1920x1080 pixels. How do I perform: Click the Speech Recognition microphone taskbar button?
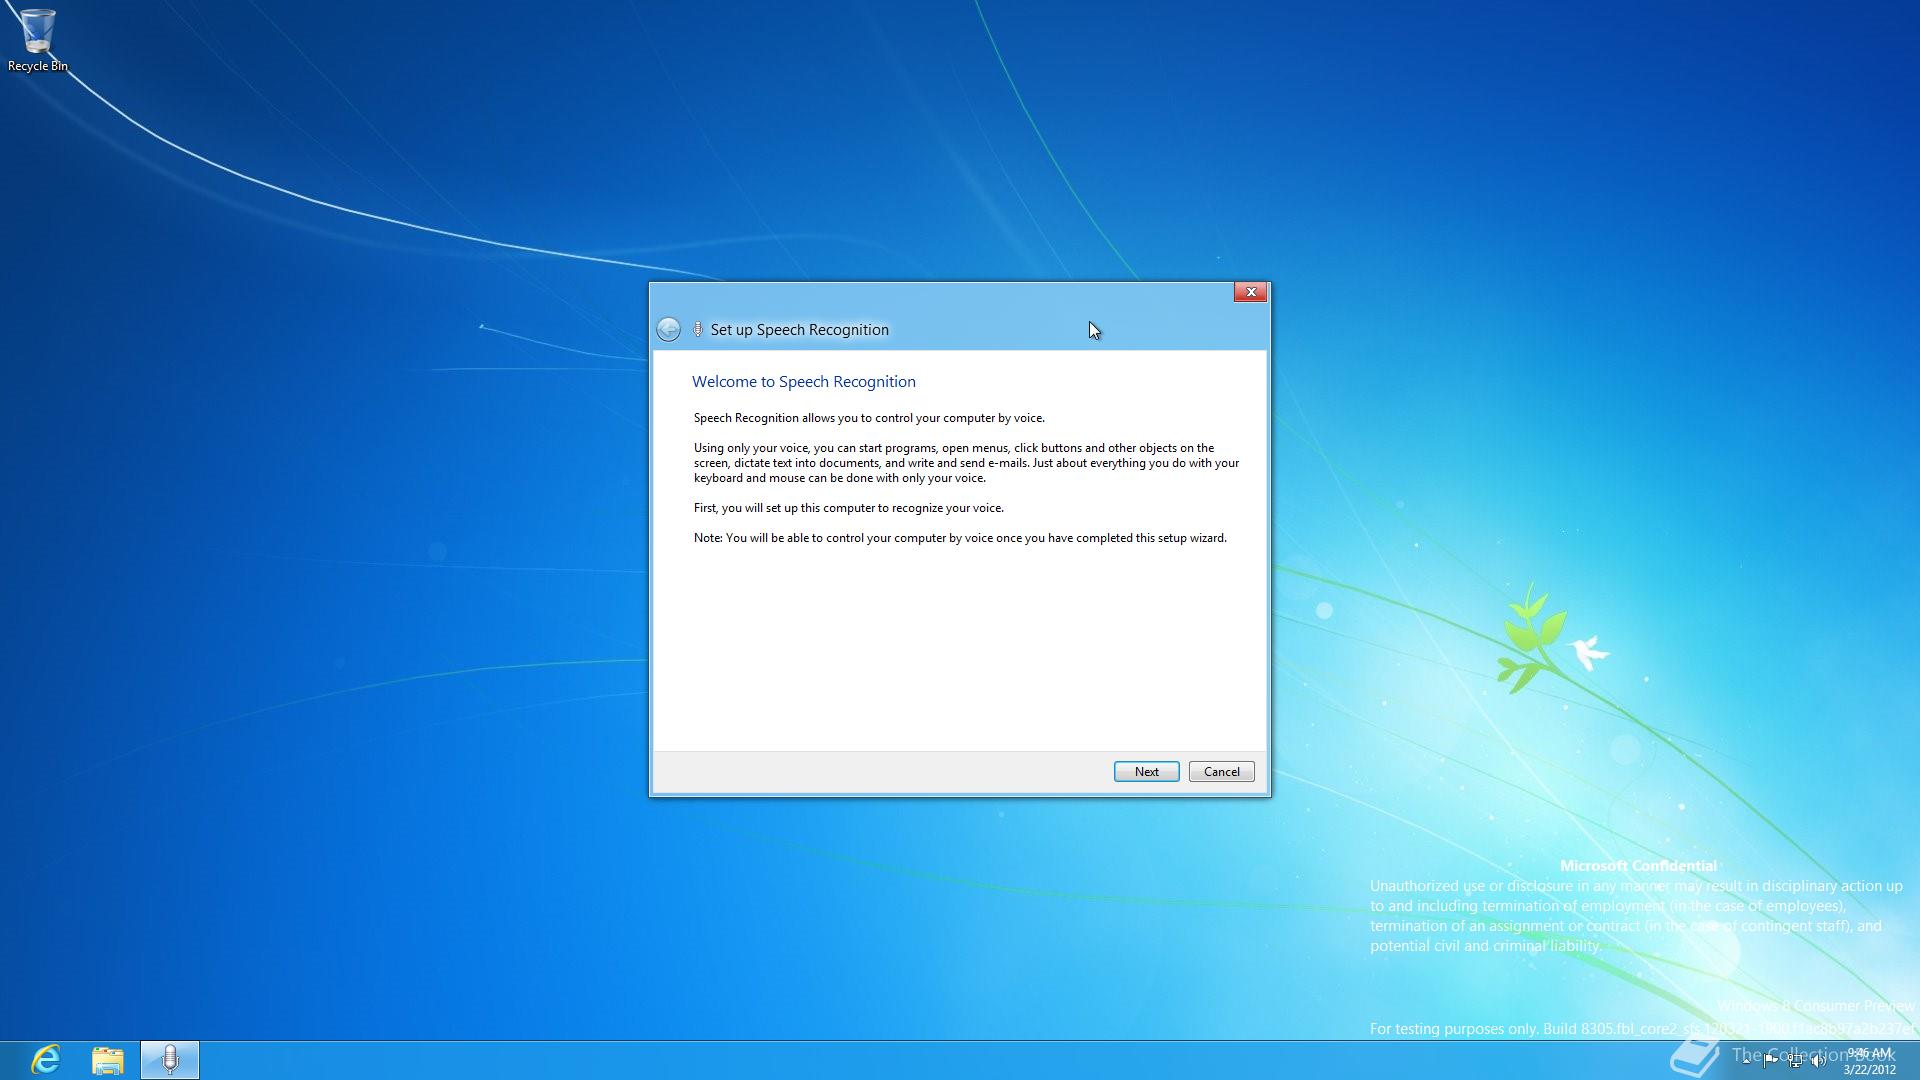pos(170,1059)
